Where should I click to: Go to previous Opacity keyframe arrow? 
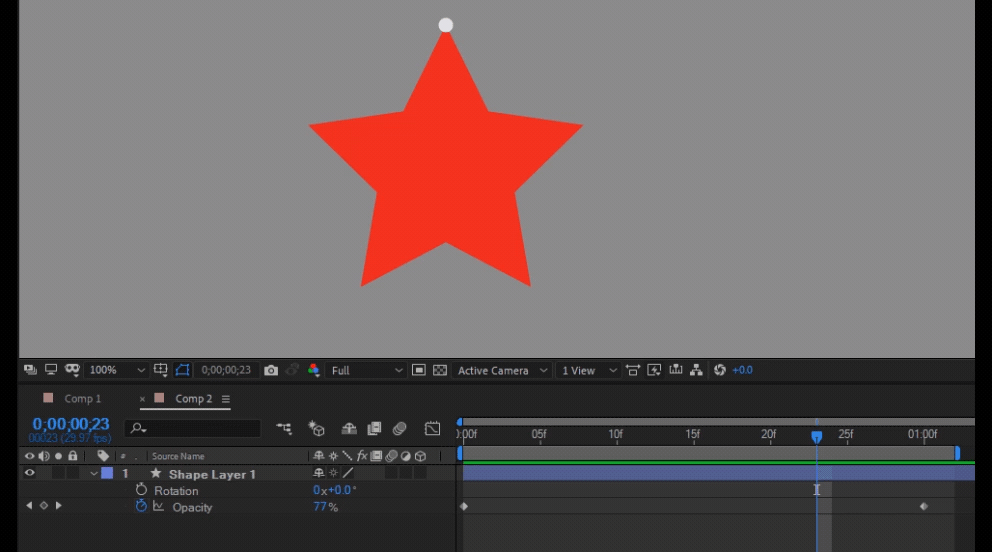coord(28,505)
